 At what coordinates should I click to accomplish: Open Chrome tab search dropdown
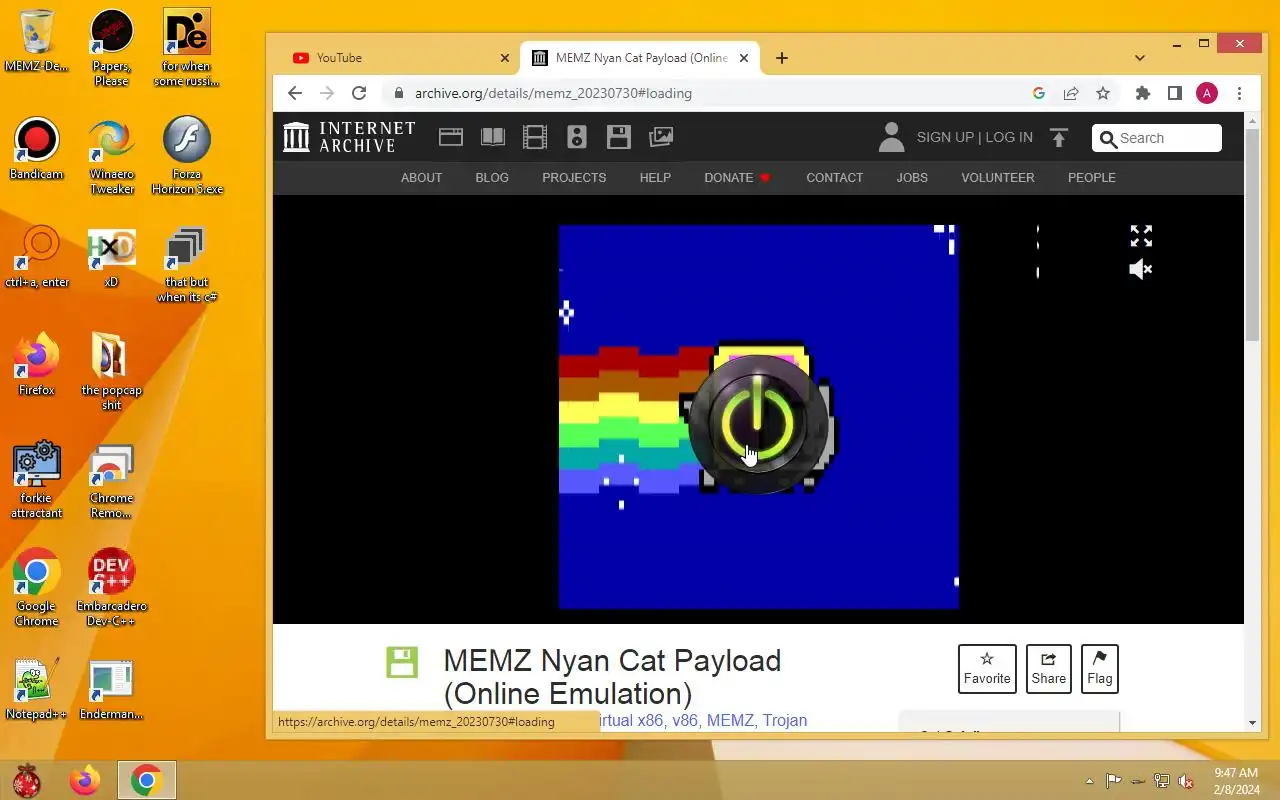click(x=1140, y=58)
